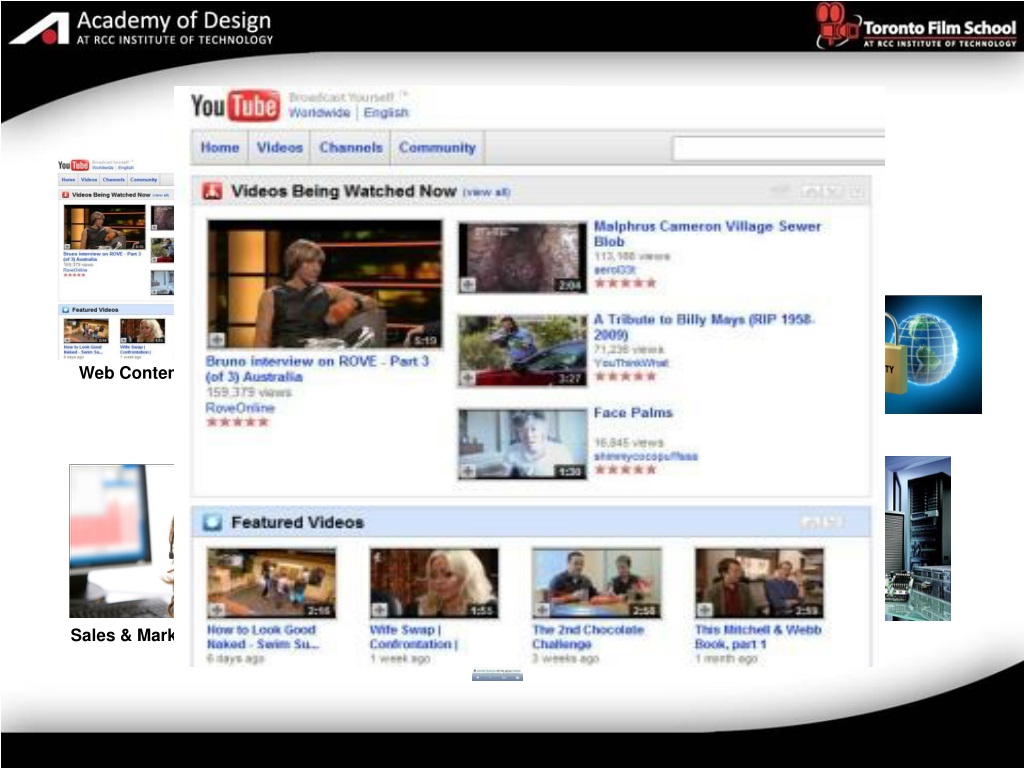
Task: Click the server rack image on right
Action: pyautogui.click(x=918, y=538)
